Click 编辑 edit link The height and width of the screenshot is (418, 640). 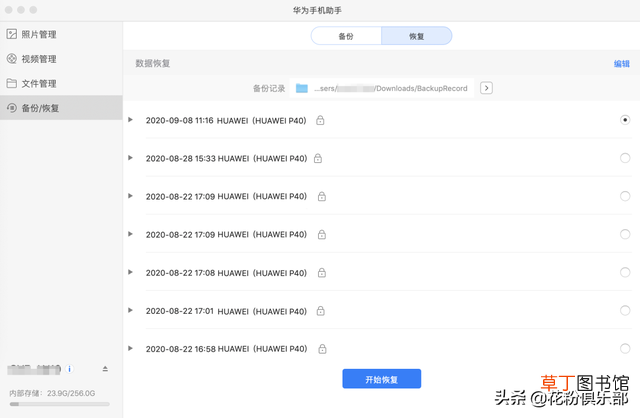point(622,64)
